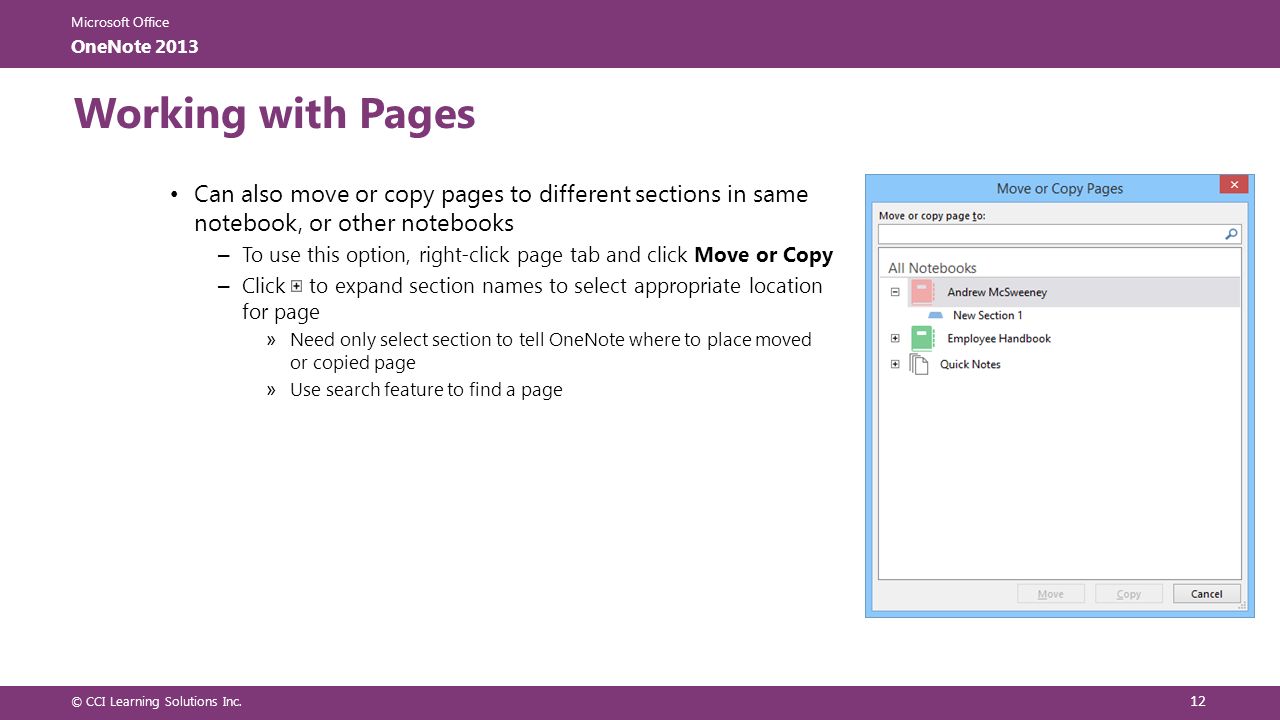Select New Section 1 as destination

pos(987,315)
